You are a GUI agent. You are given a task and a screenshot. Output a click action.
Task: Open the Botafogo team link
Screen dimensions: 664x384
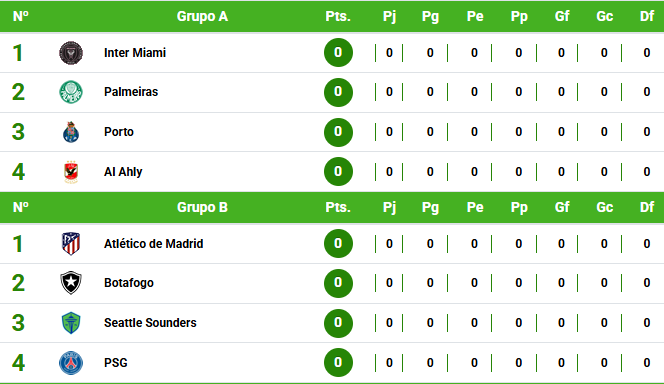[x=129, y=282]
